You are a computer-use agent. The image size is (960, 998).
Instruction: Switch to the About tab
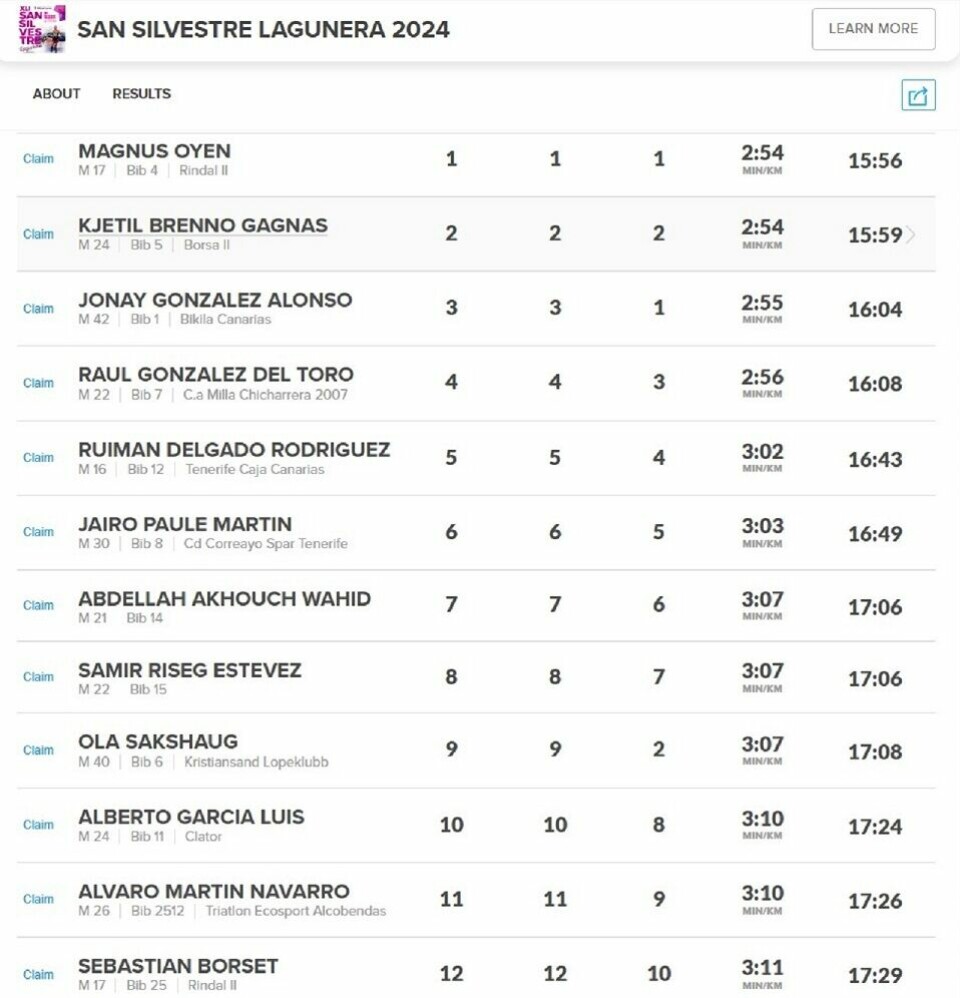56,94
